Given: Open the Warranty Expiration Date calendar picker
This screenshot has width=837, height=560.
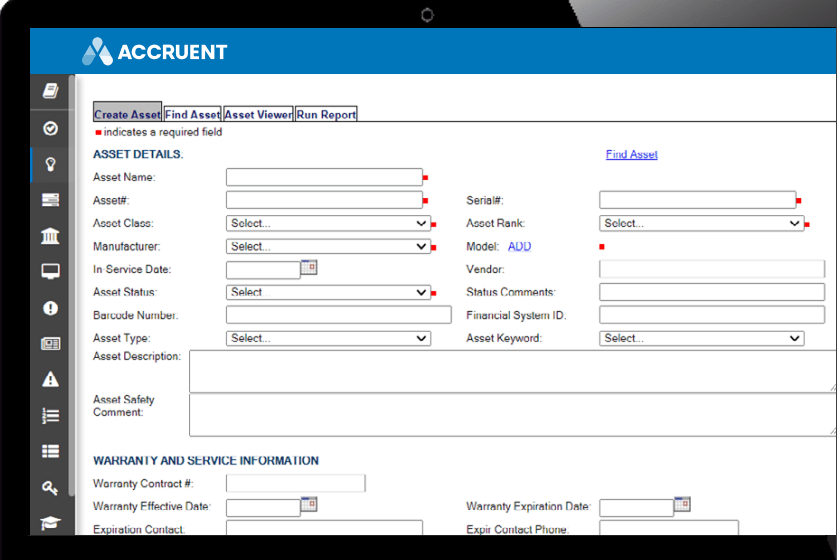Looking at the screenshot, I should point(682,504).
